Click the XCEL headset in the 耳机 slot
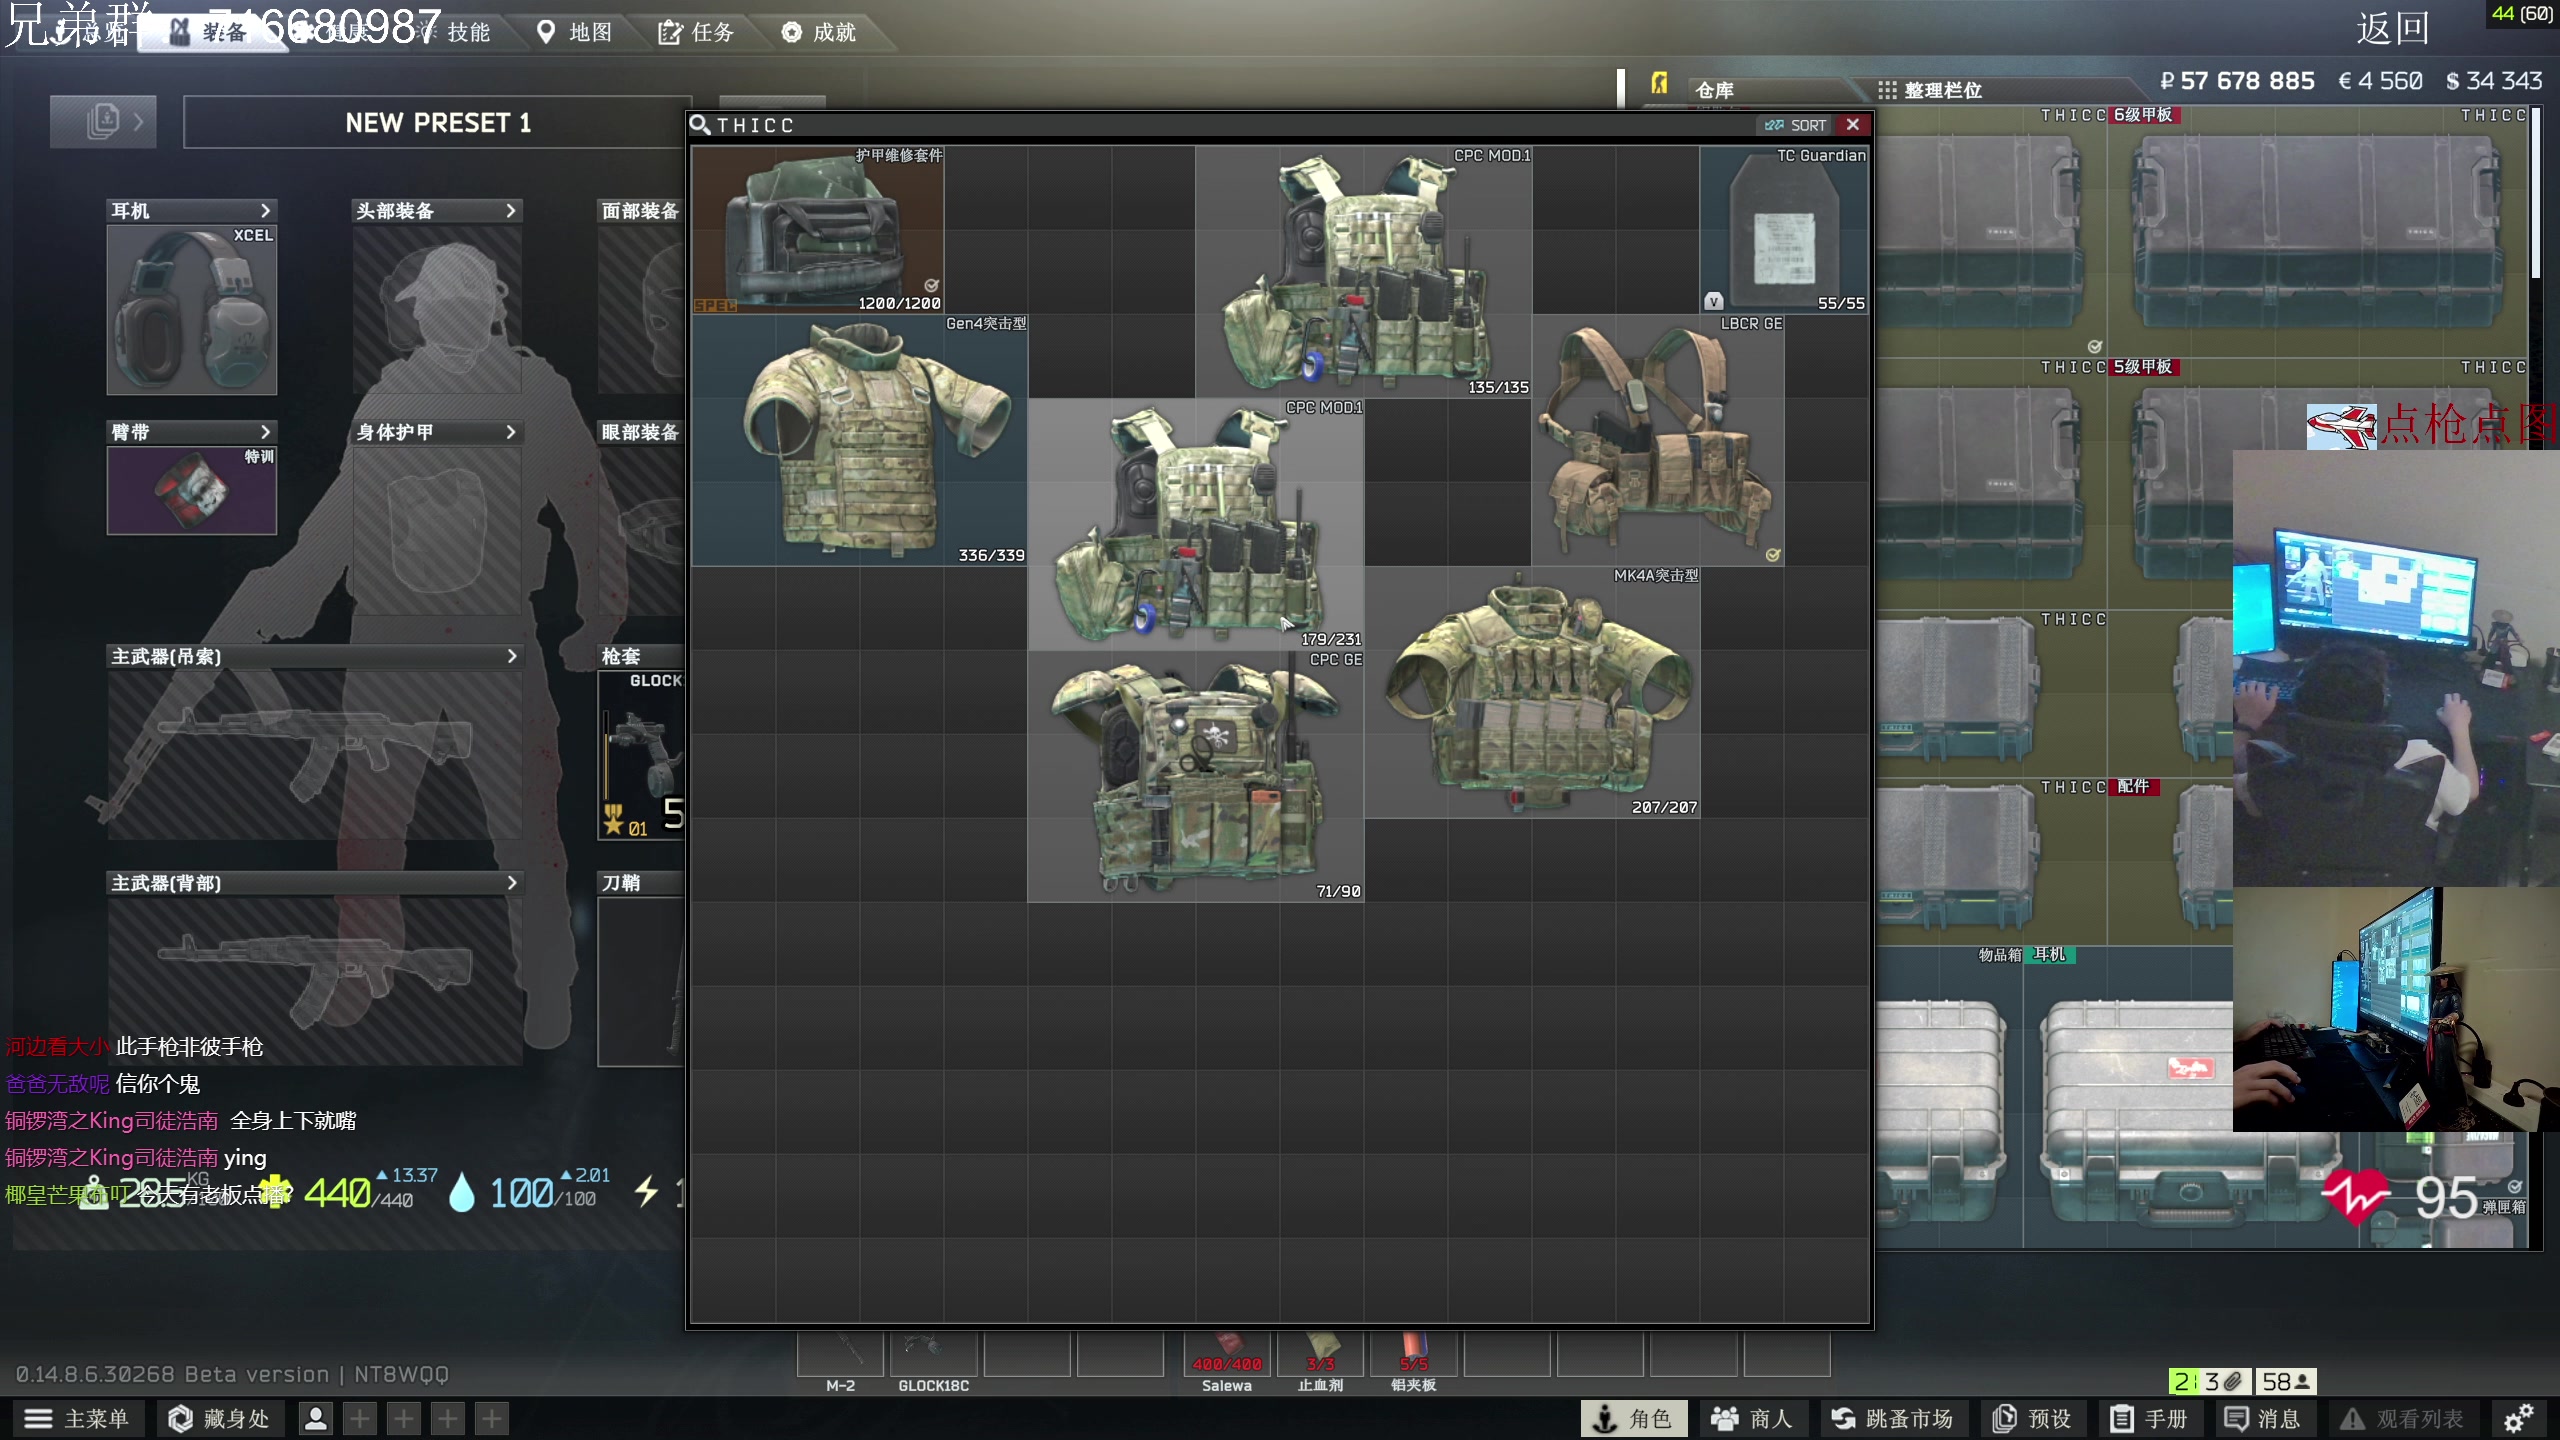Screen dimensions: 2560x1440 (x=192, y=310)
